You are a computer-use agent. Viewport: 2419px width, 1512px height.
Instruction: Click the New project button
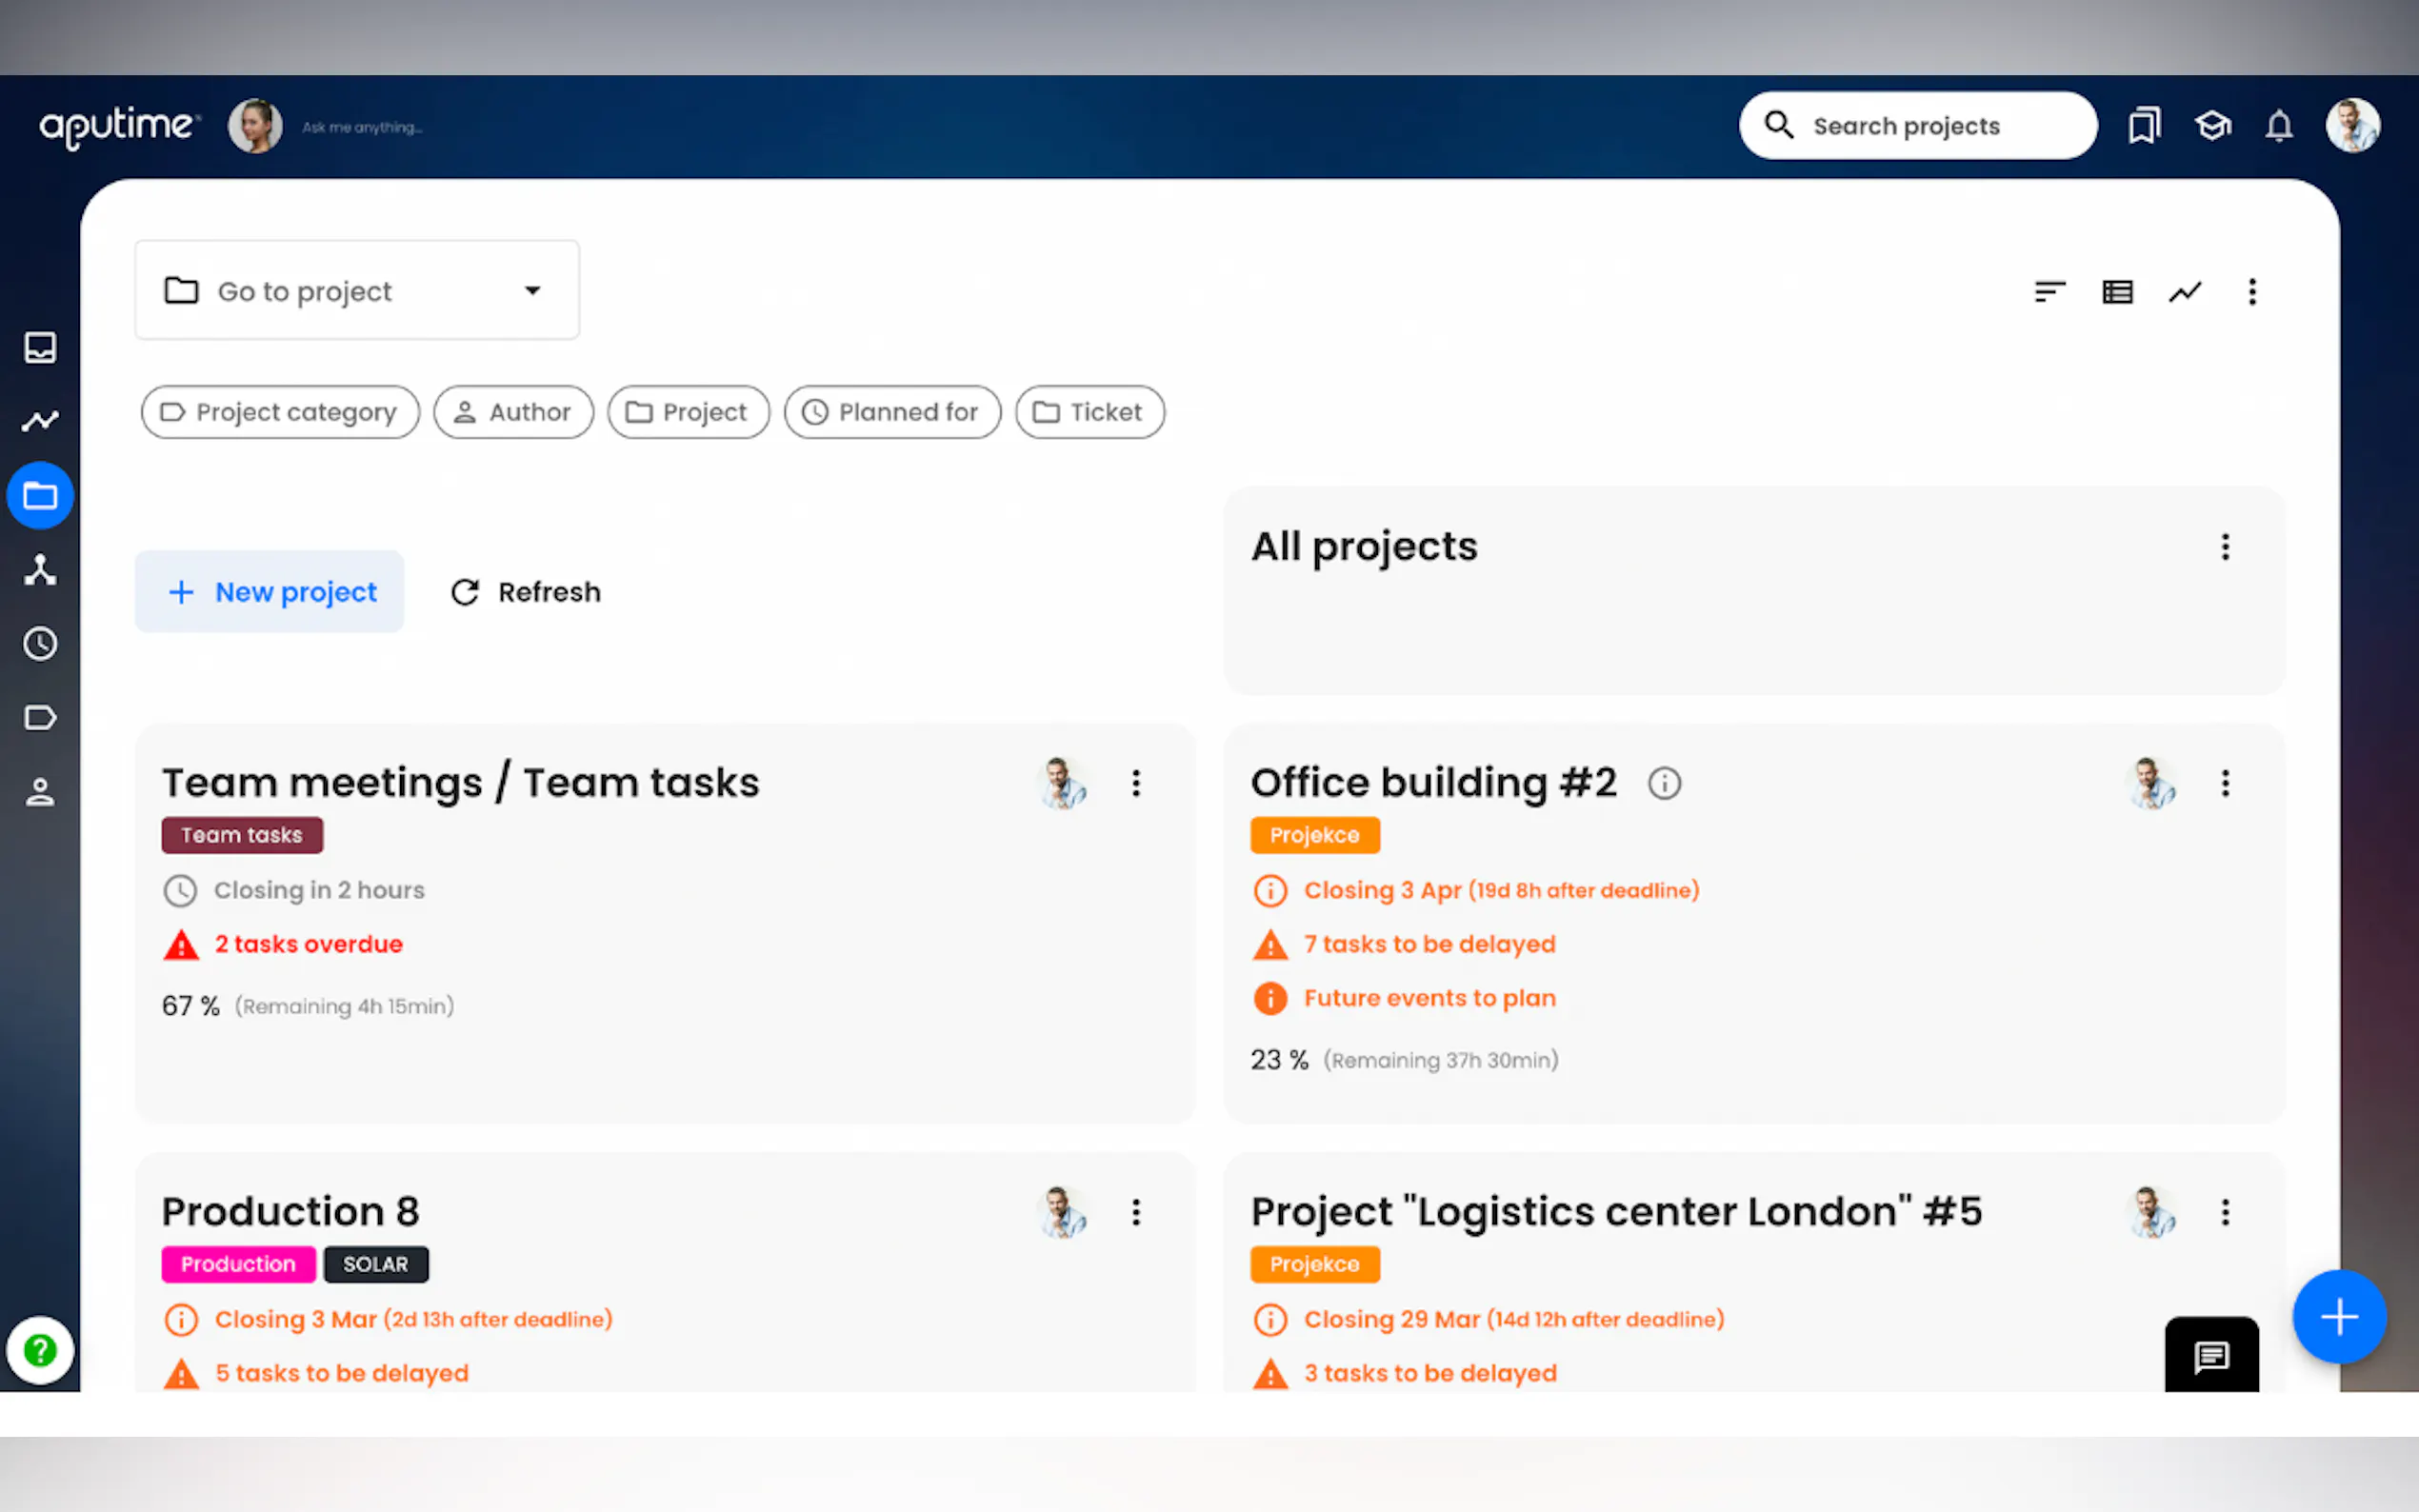pyautogui.click(x=270, y=592)
